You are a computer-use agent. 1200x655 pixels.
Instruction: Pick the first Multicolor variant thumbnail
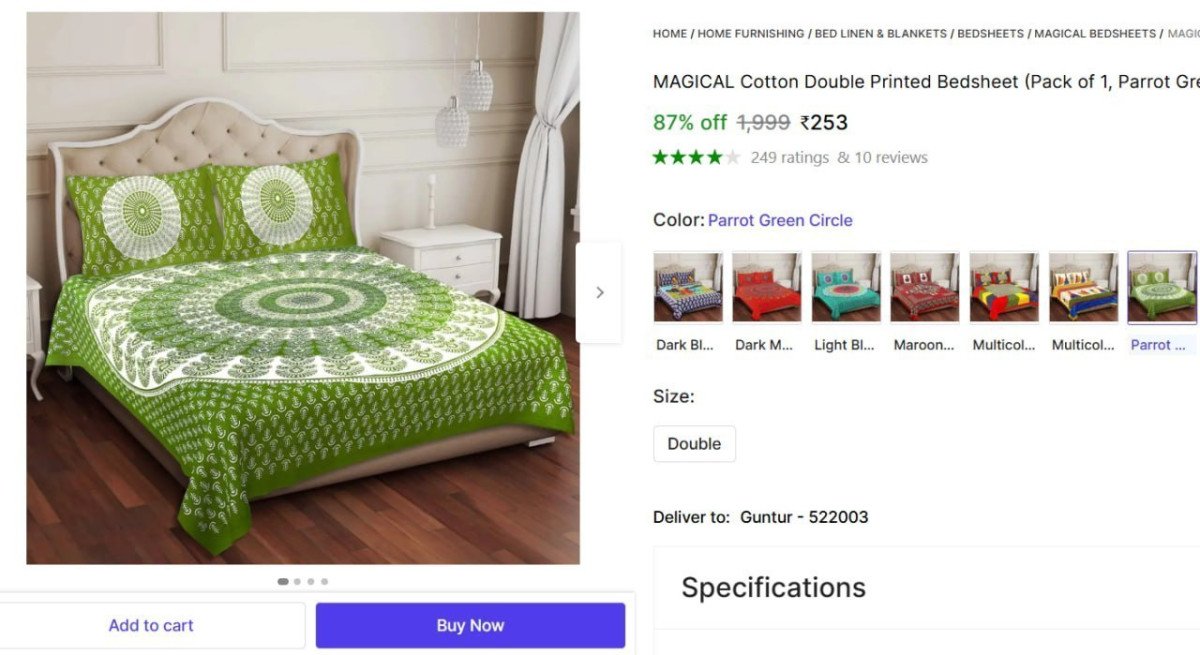tap(1003, 287)
